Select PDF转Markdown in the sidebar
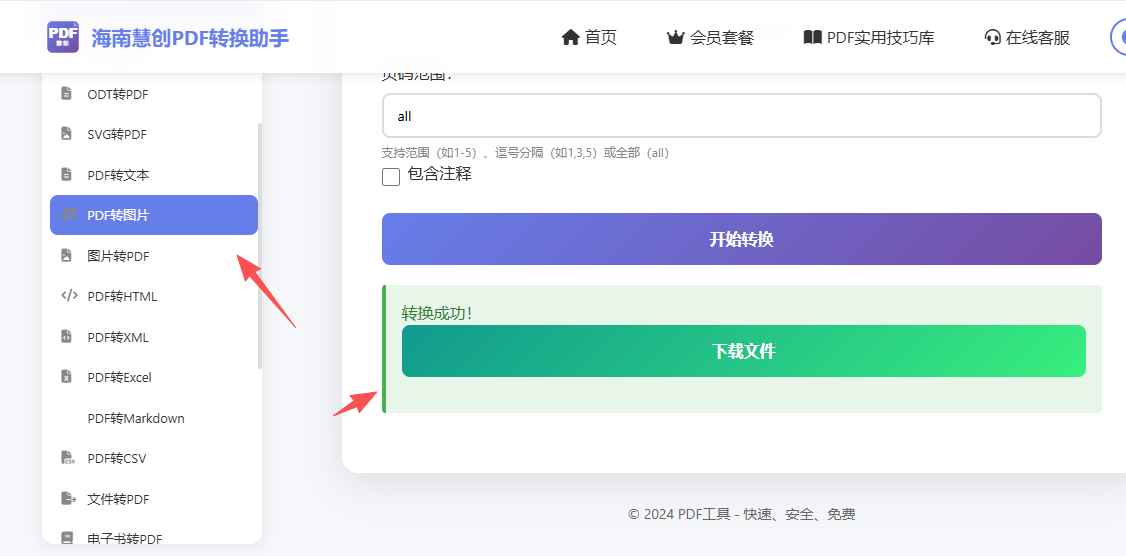 [x=154, y=418]
